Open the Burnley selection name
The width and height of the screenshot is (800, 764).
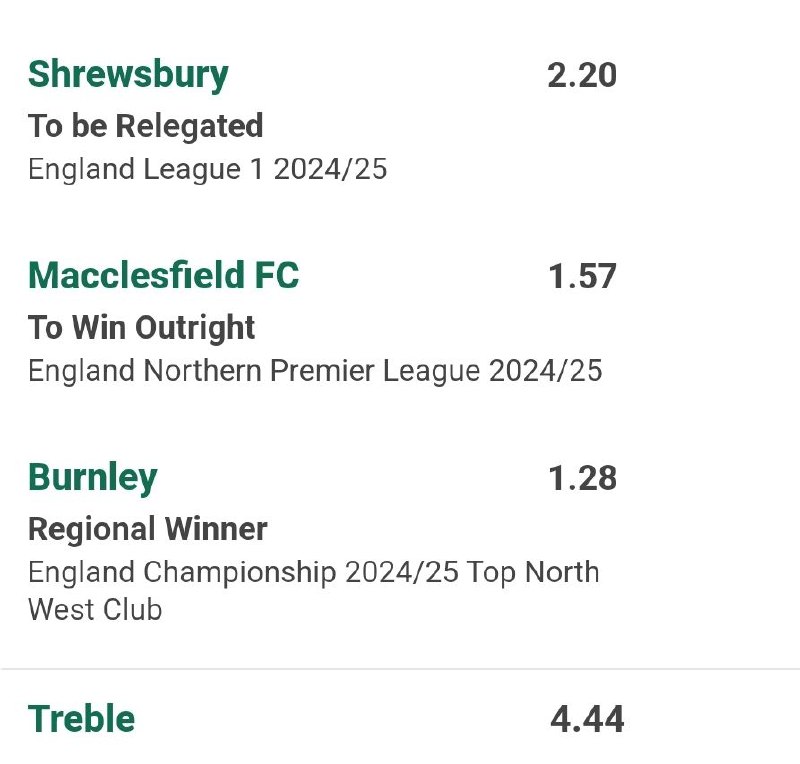pyautogui.click(x=93, y=479)
